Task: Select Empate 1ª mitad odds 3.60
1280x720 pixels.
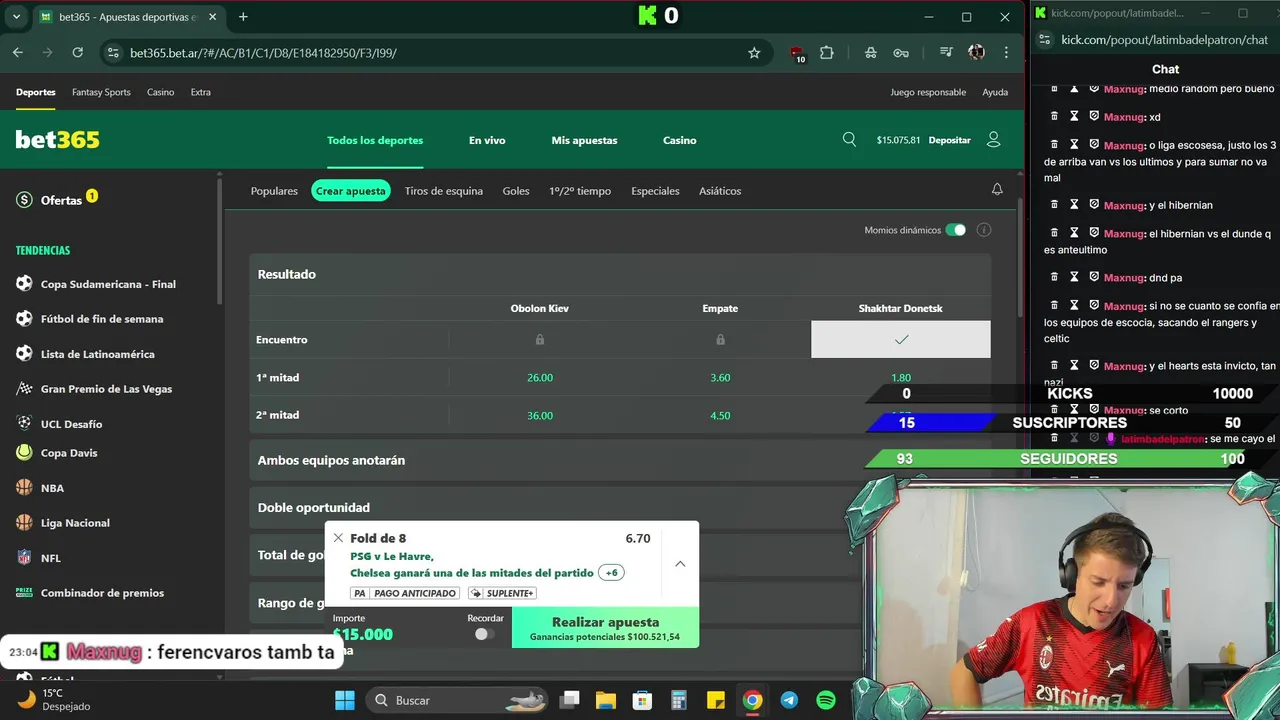Action: (x=720, y=378)
